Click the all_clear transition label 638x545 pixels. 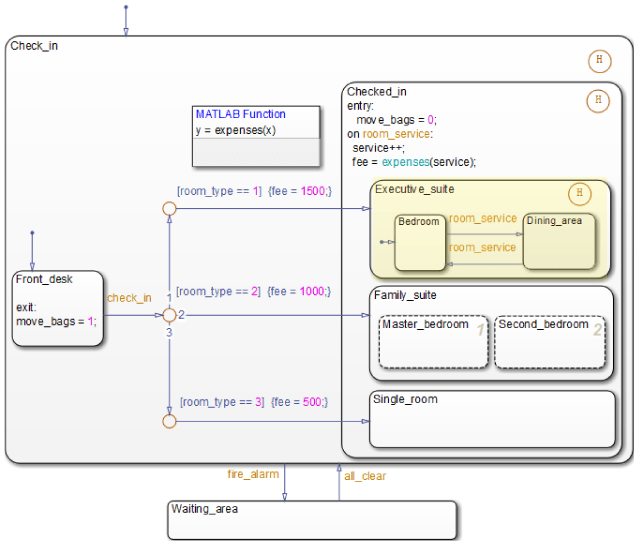point(365,476)
